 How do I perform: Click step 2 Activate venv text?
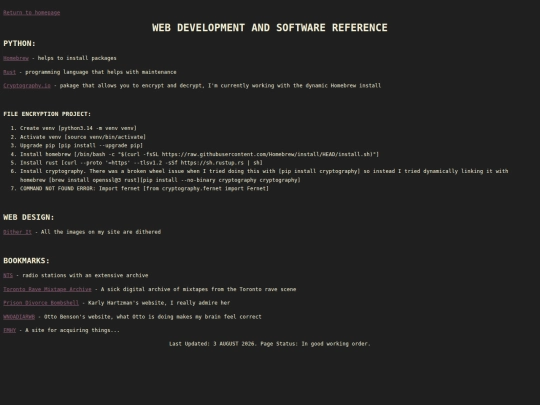(x=83, y=137)
